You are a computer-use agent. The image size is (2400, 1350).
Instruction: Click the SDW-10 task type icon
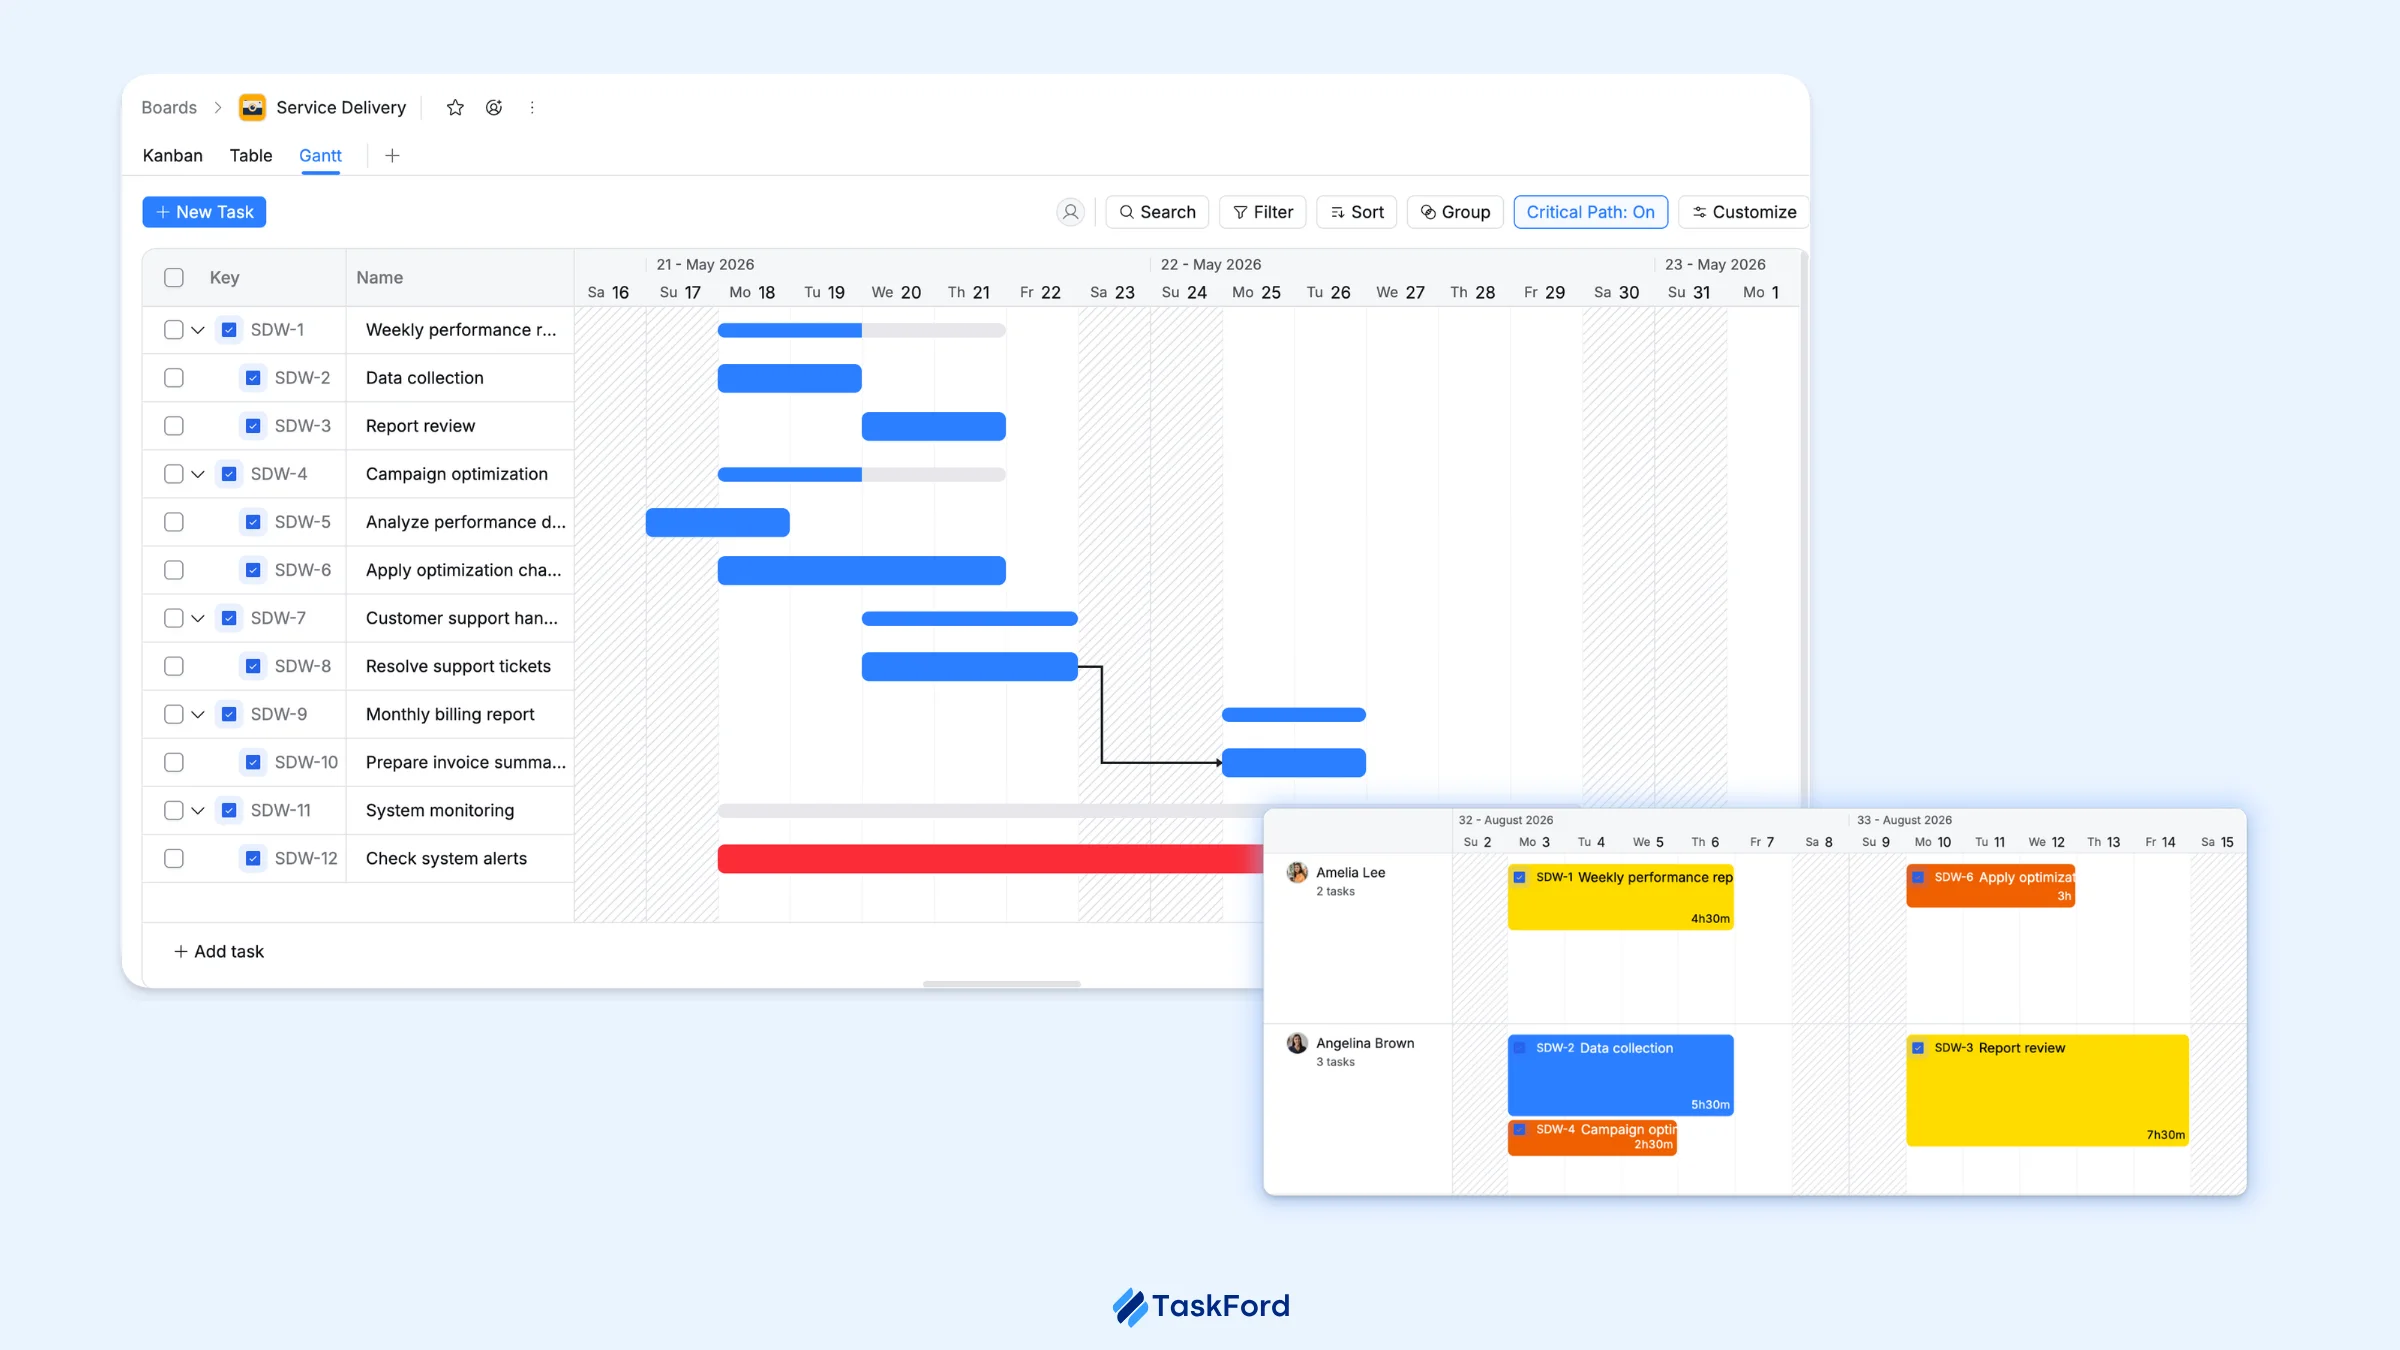pyautogui.click(x=253, y=762)
